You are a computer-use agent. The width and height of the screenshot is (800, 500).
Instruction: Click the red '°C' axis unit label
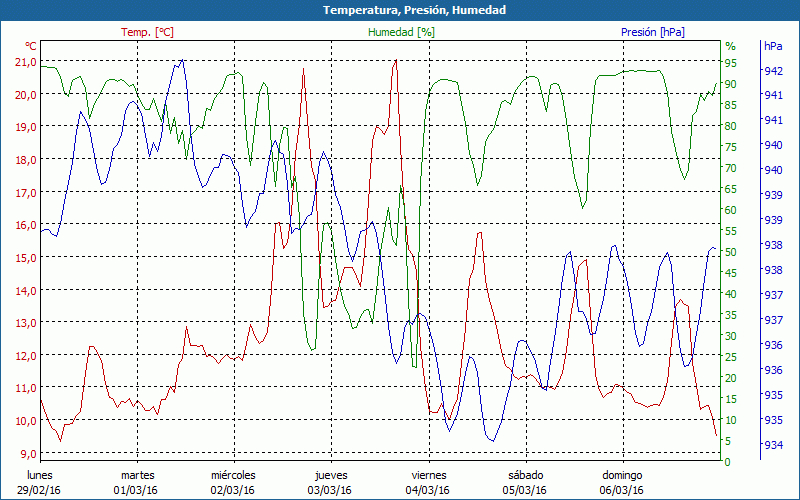click(31, 46)
